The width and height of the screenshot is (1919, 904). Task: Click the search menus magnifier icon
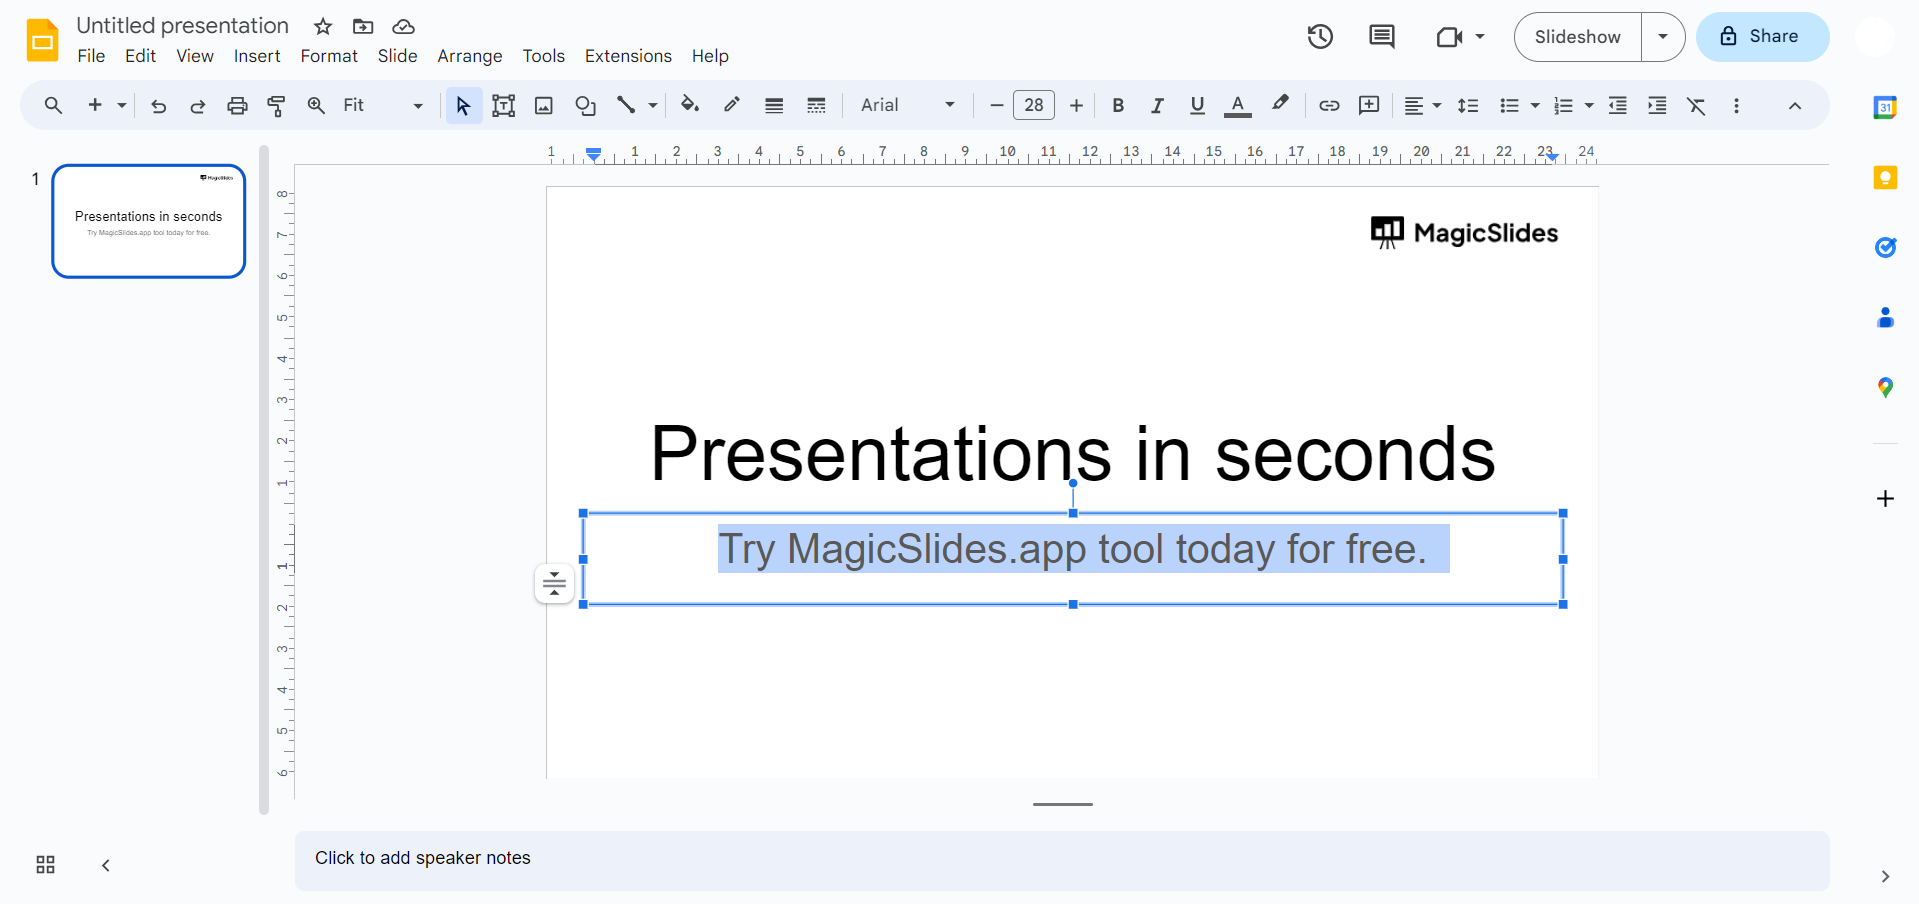[53, 105]
